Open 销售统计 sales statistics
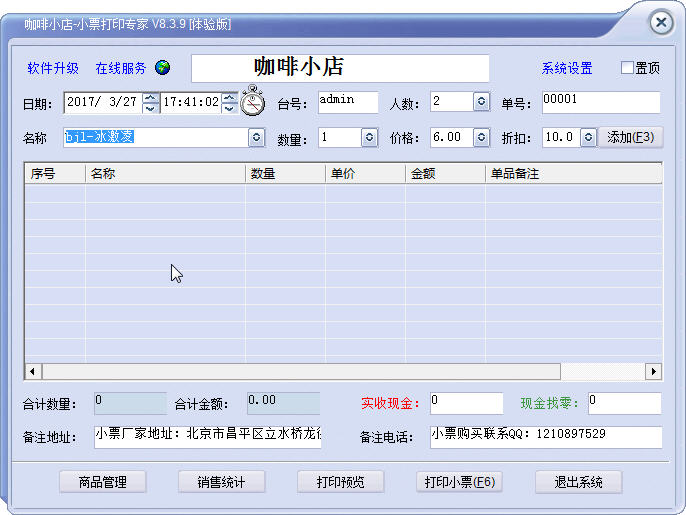The height and width of the screenshot is (515, 686). (221, 482)
